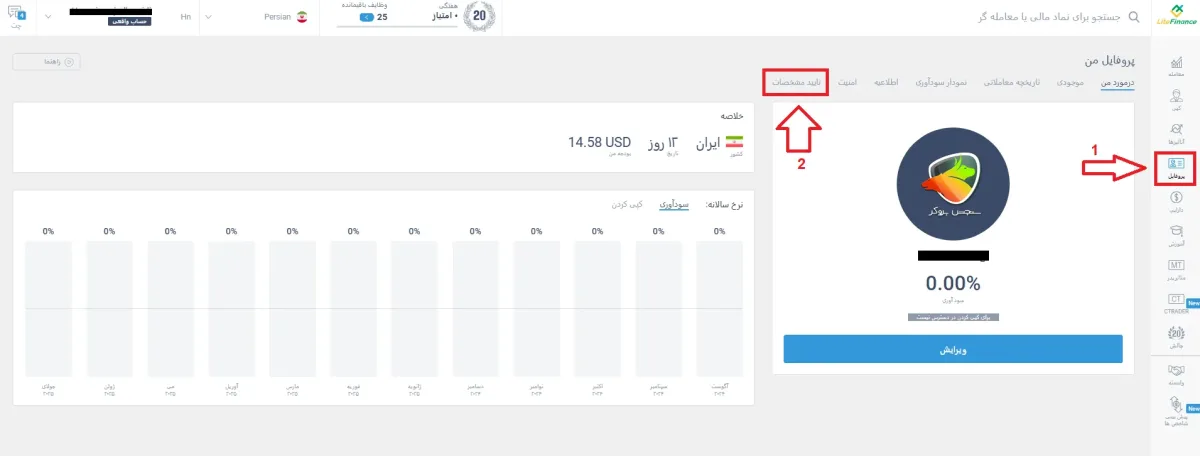Open the Education (آموزش) graduation cap icon

pos(1175,235)
